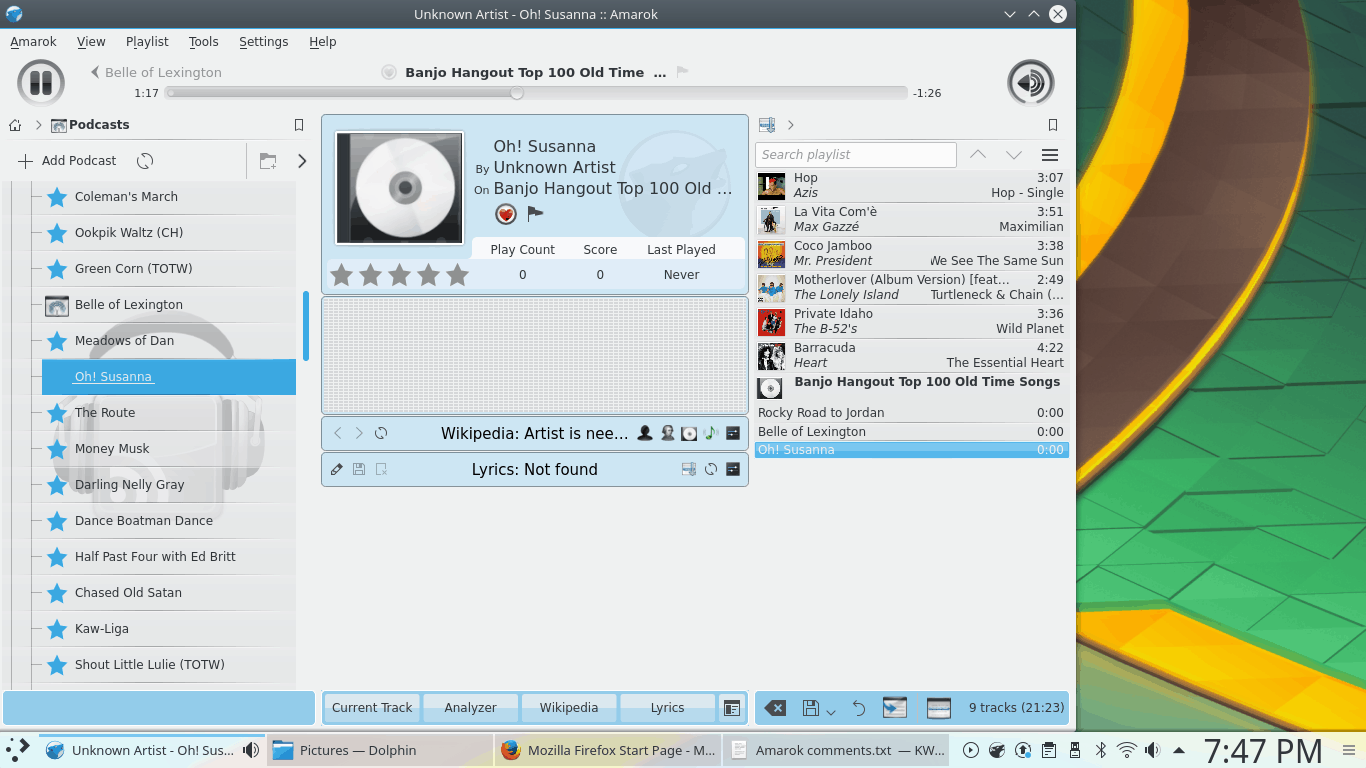This screenshot has width=1366, height=768.
Task: Open the Help menu
Action: [x=323, y=42]
